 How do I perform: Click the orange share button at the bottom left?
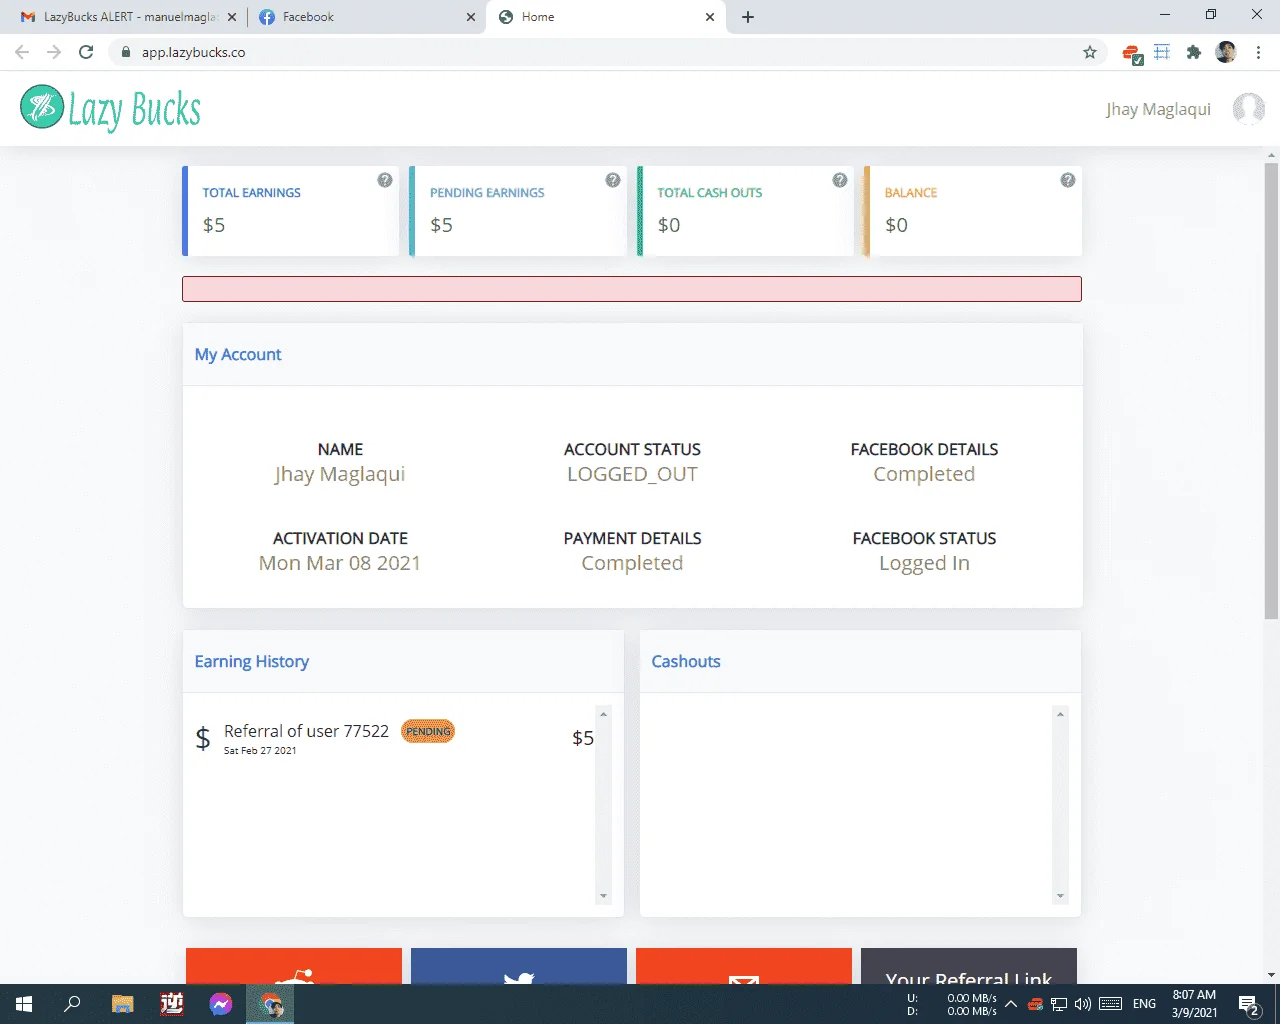tap(294, 966)
